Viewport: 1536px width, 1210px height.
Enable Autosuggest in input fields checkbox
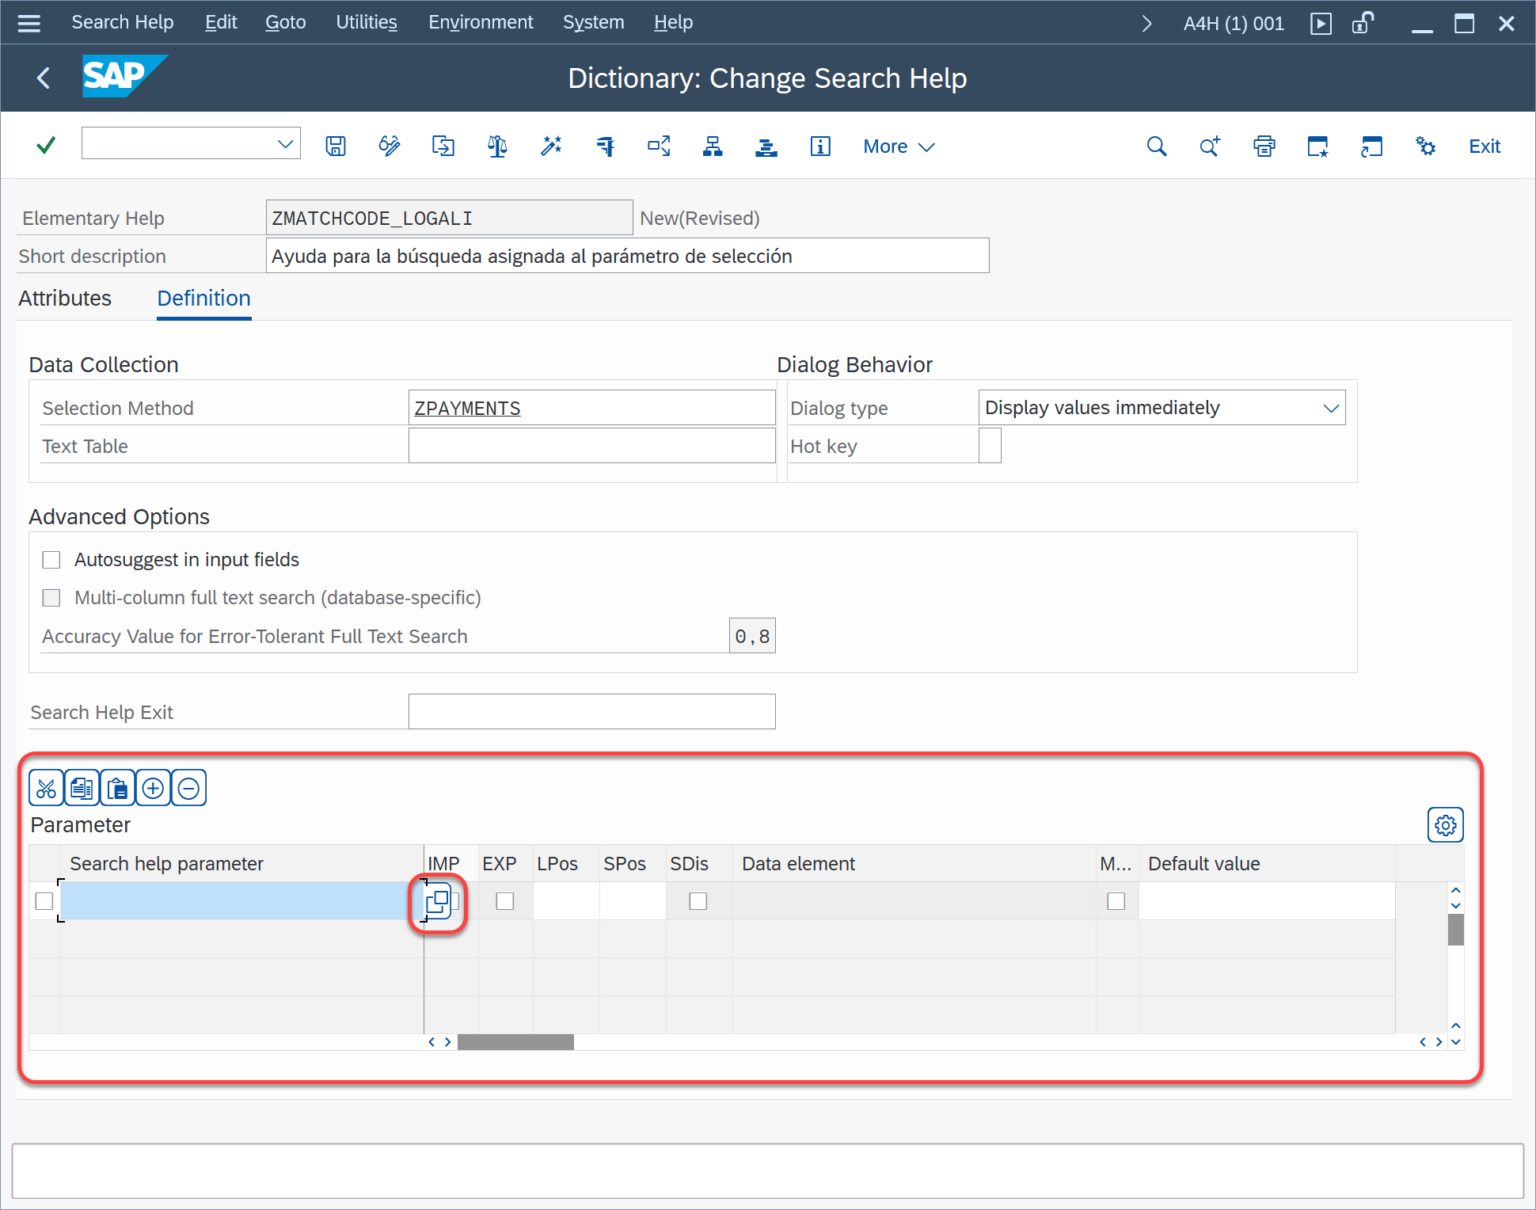[52, 560]
